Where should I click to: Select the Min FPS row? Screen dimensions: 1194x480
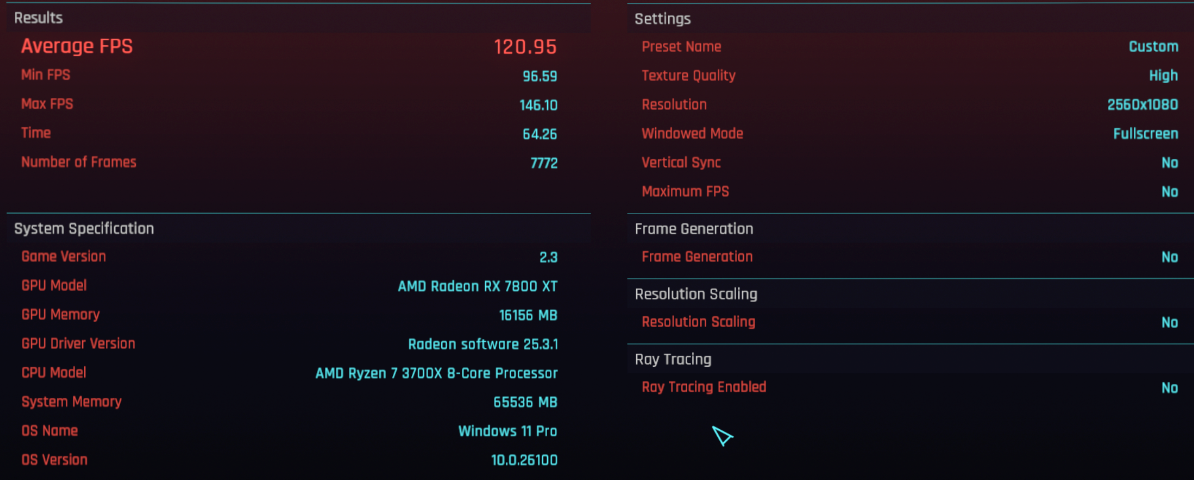click(x=289, y=75)
